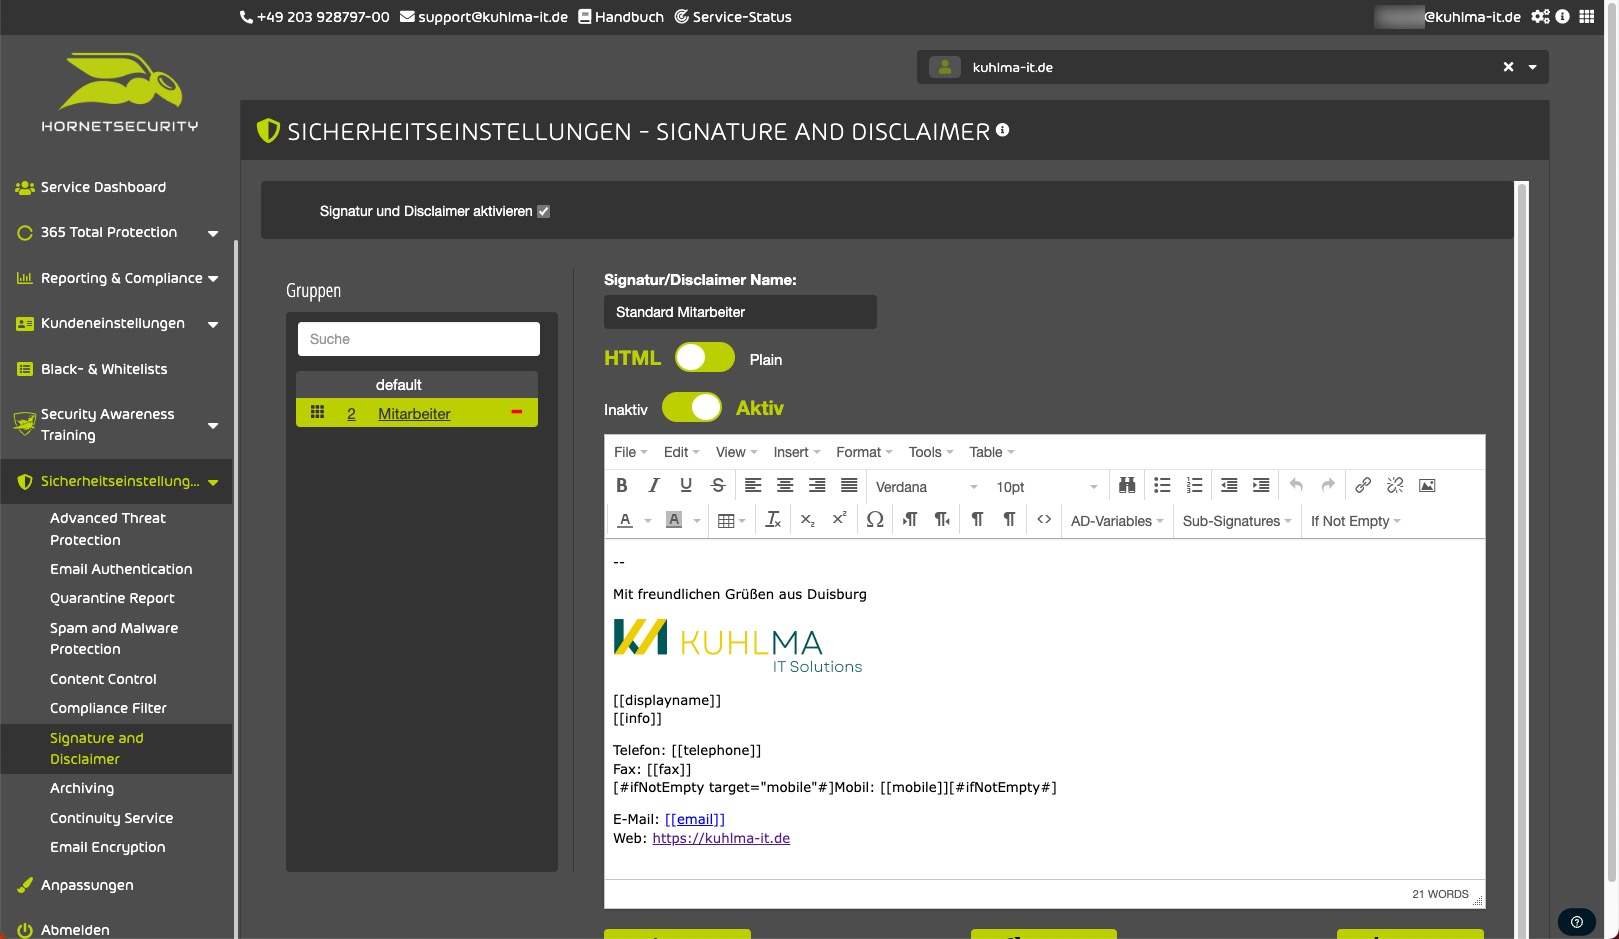Open the File menu in editor

coord(630,452)
